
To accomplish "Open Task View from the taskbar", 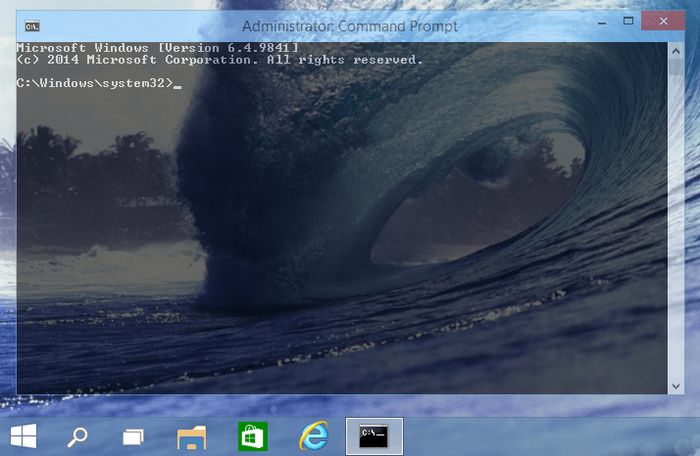I will tap(134, 436).
